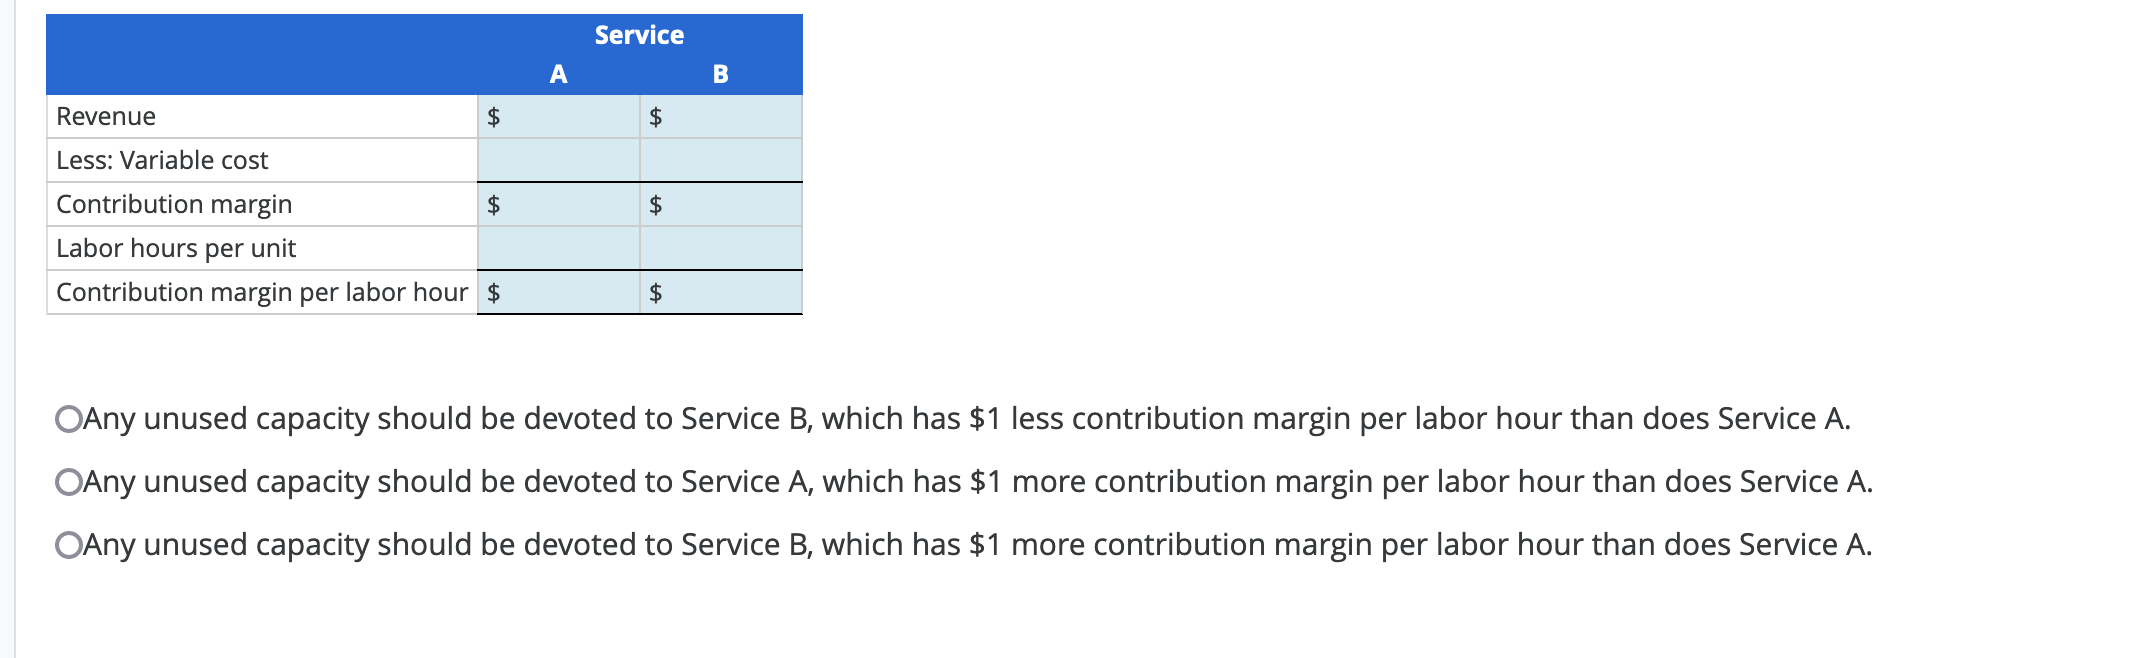Click the Labor hours per unit cell for A

[560, 248]
